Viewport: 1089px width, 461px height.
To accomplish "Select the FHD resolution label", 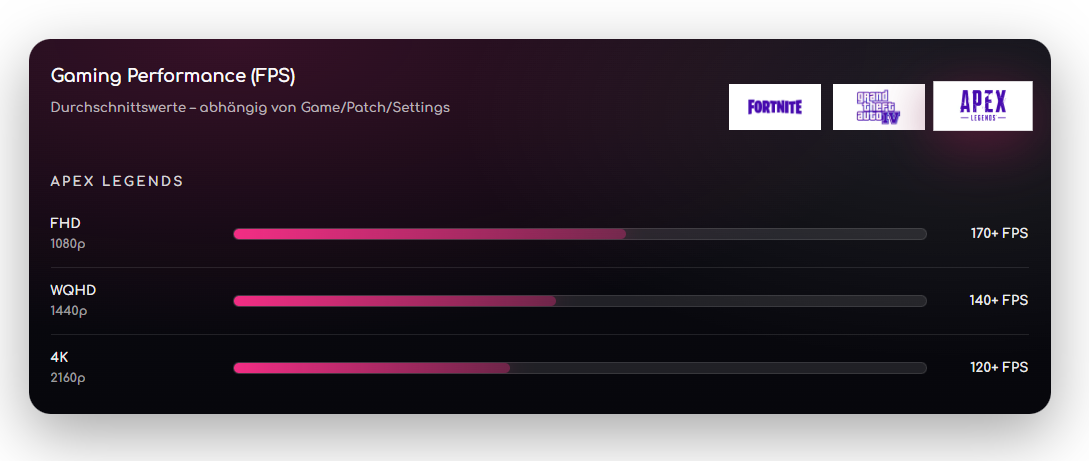I will tap(65, 223).
